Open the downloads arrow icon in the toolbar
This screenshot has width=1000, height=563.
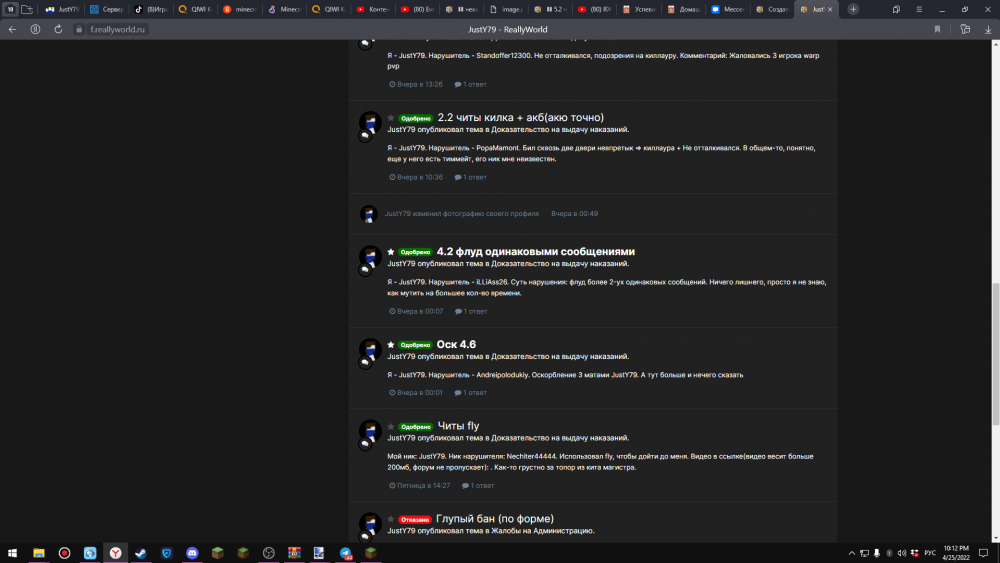coord(988,29)
